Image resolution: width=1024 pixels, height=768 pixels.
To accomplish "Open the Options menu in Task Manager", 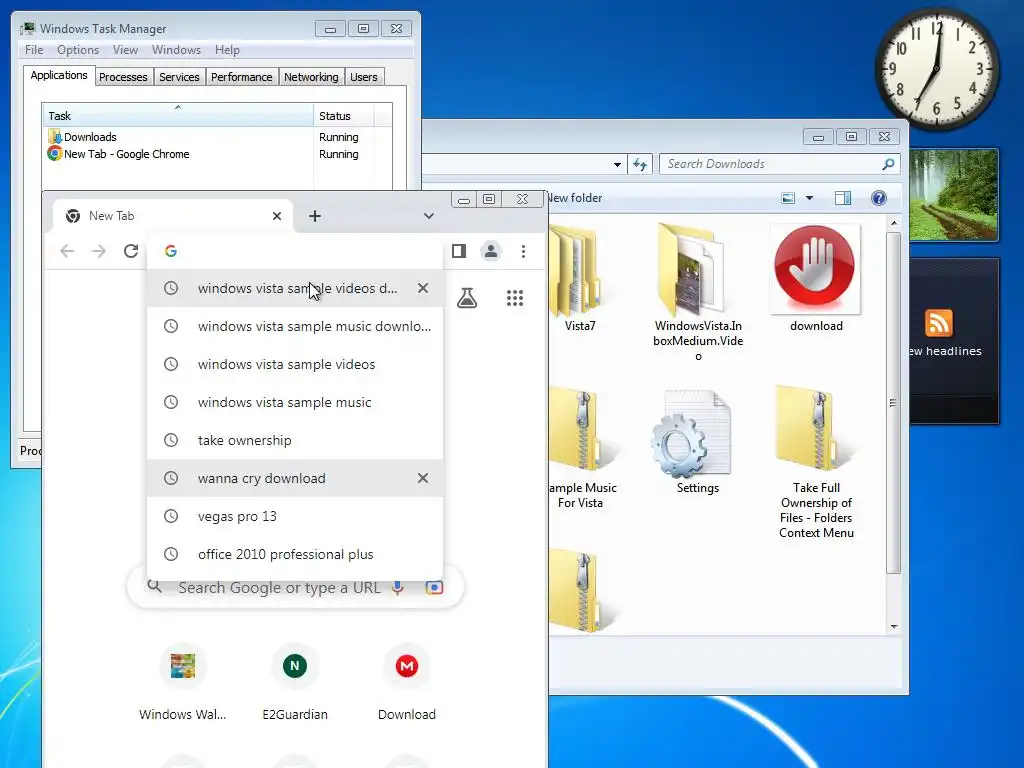I will coord(78,50).
